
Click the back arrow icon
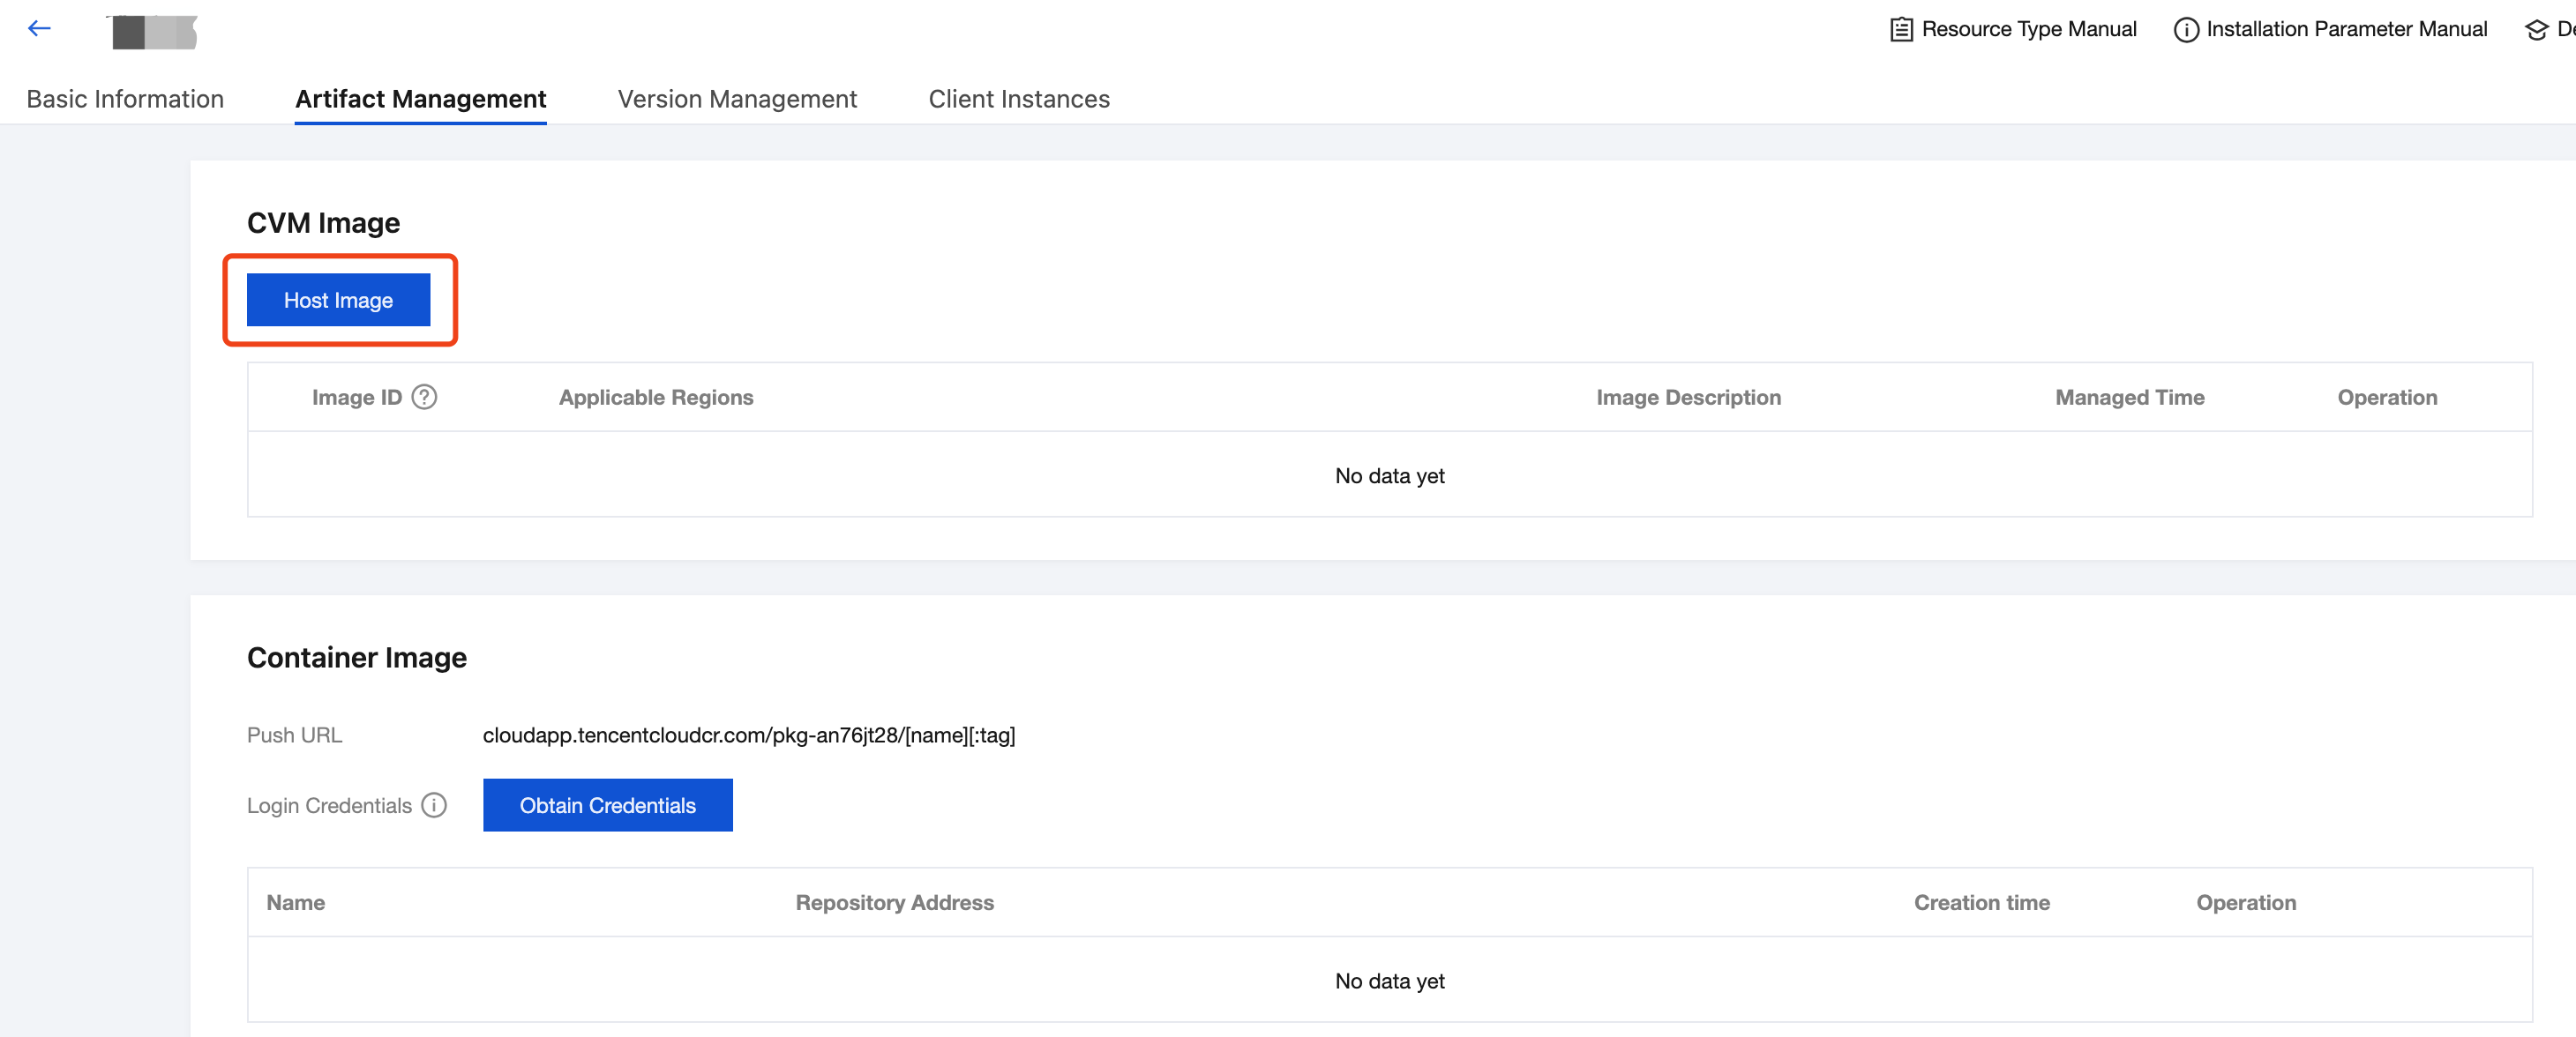(x=39, y=29)
